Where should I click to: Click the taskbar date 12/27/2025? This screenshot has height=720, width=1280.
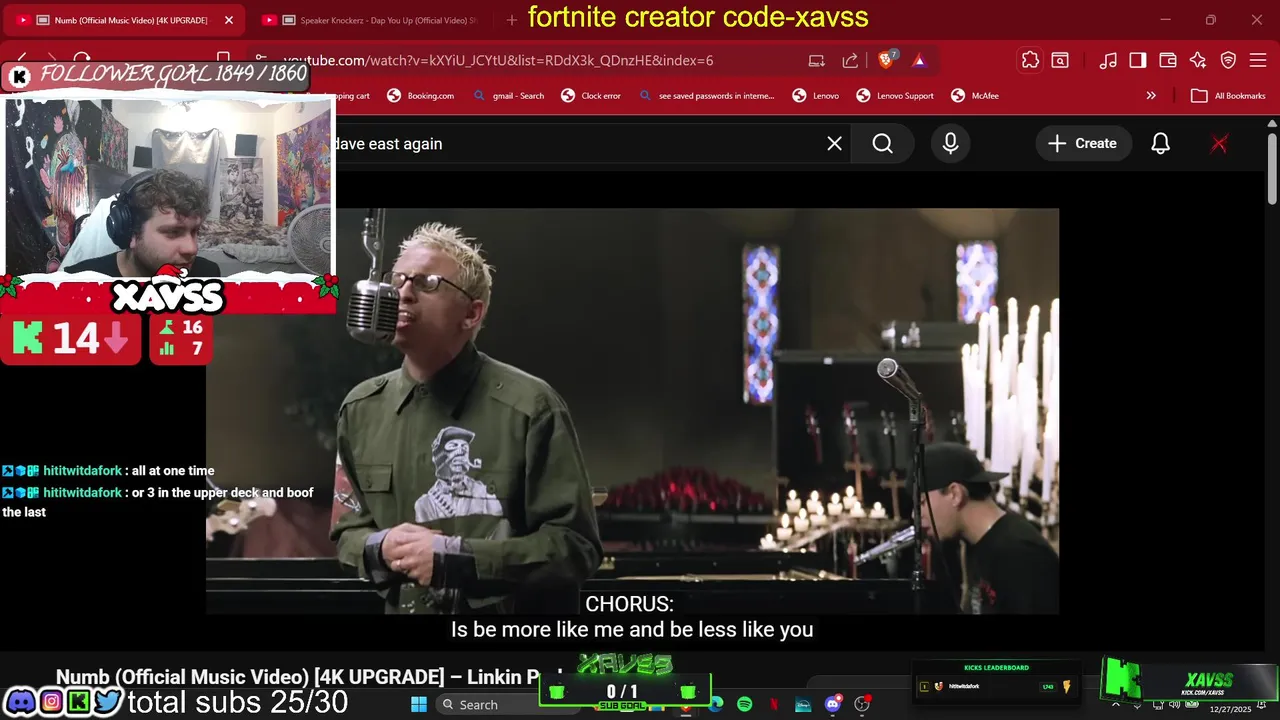tap(1230, 709)
